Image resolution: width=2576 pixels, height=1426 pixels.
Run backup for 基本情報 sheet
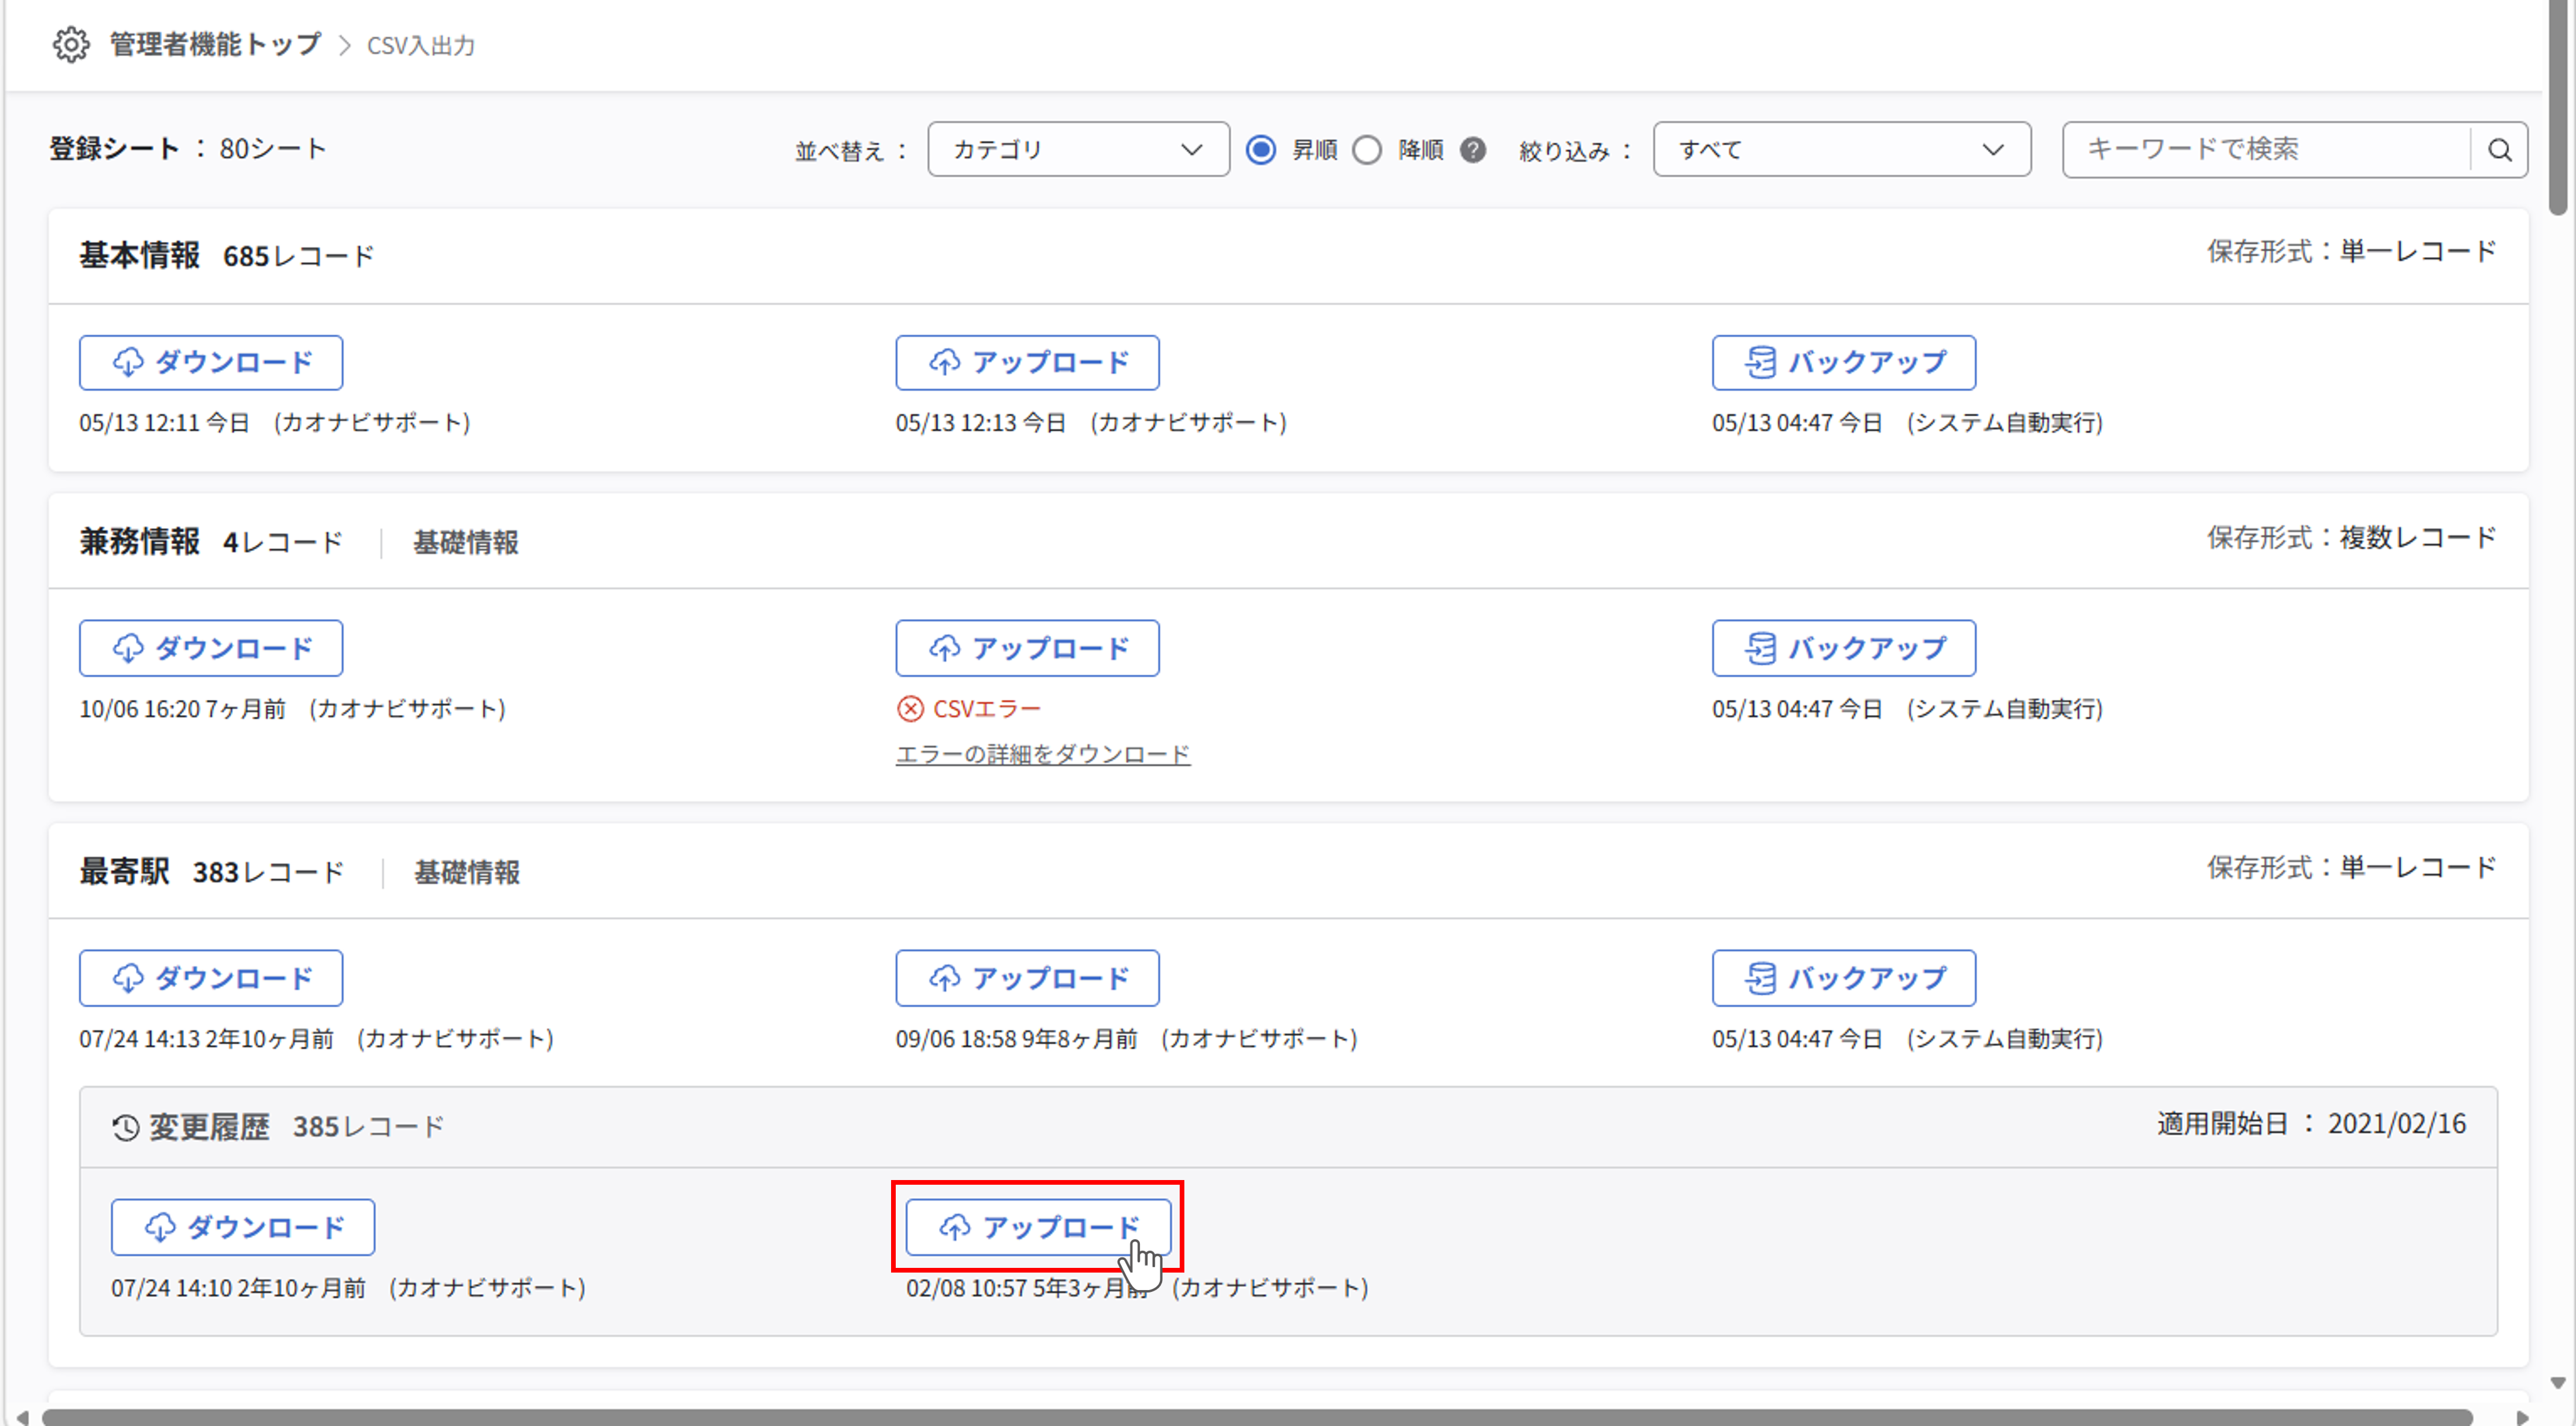(1843, 362)
